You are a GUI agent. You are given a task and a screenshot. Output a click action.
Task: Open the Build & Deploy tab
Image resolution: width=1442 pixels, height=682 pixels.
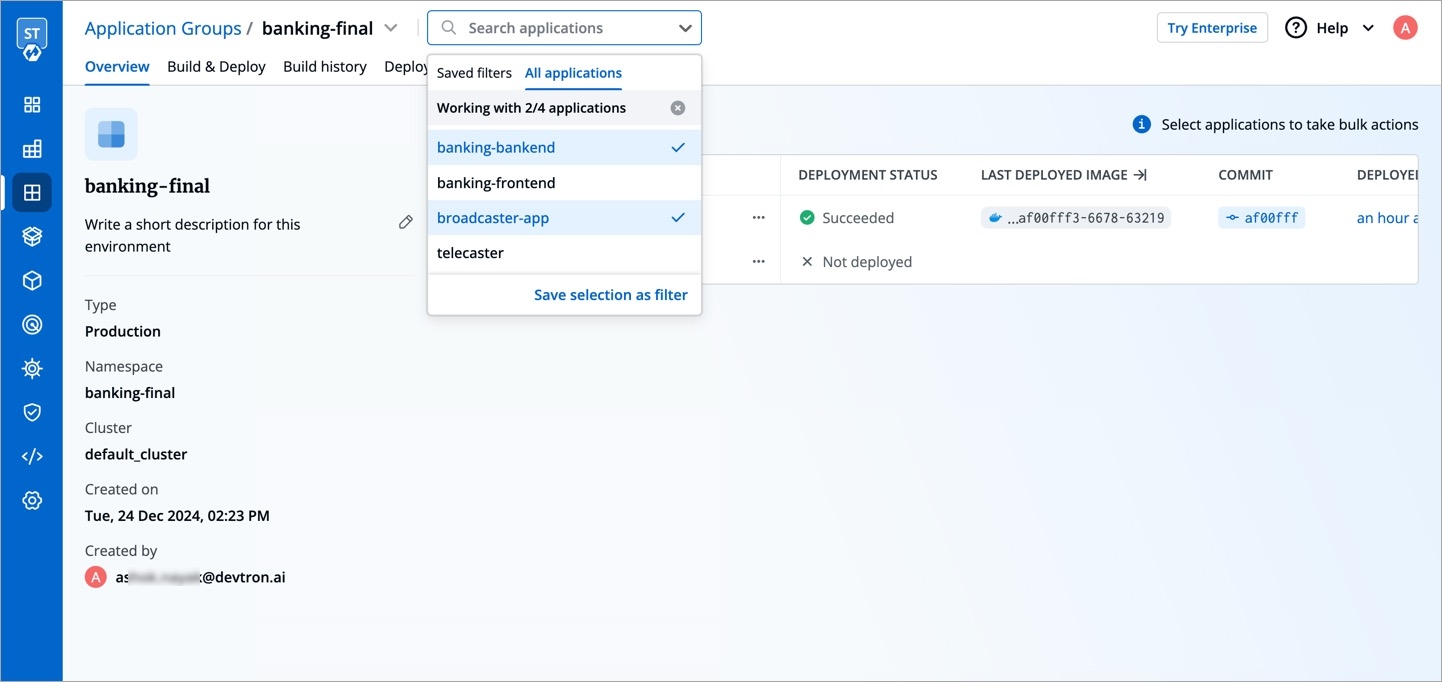point(216,67)
